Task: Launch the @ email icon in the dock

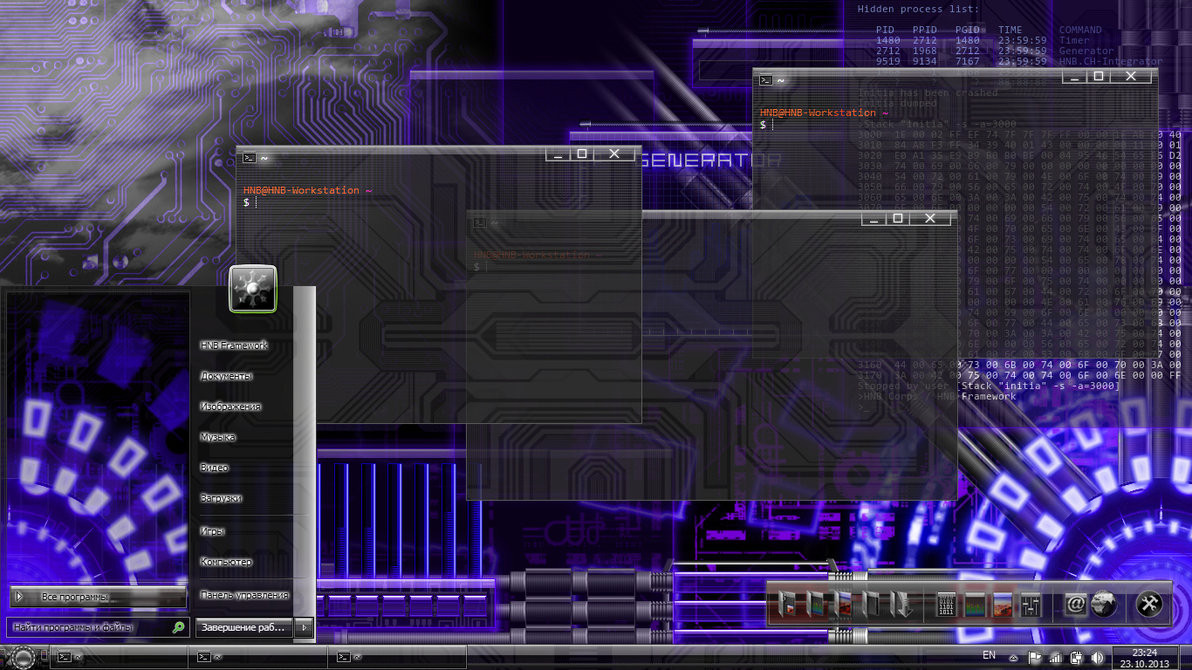Action: 1076,605
